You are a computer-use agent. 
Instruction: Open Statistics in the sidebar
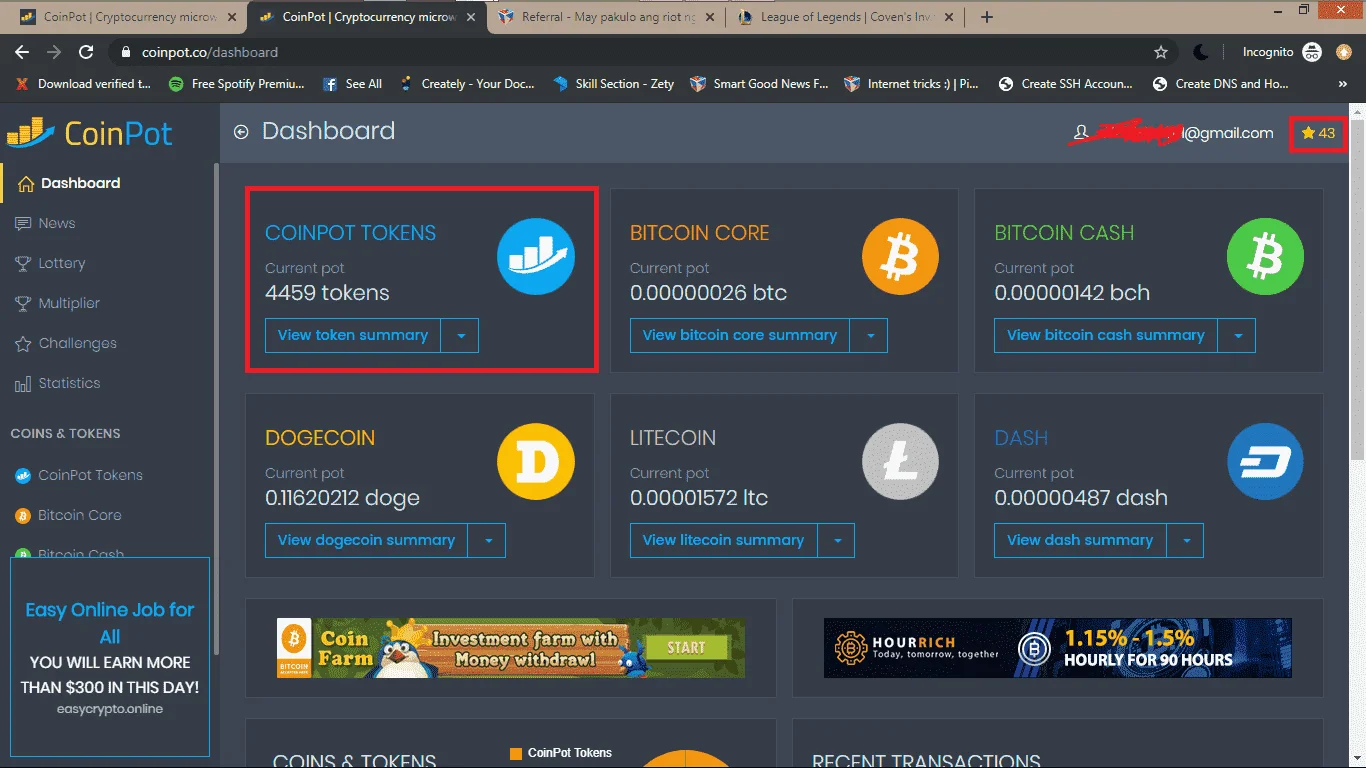[x=57, y=383]
